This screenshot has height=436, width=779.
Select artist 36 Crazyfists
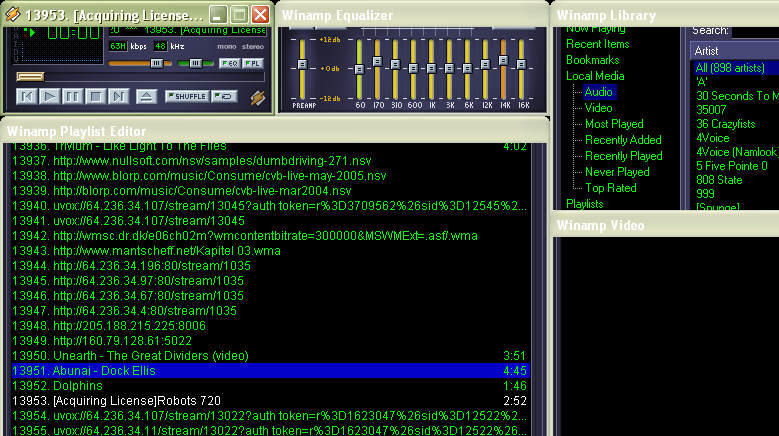point(725,124)
